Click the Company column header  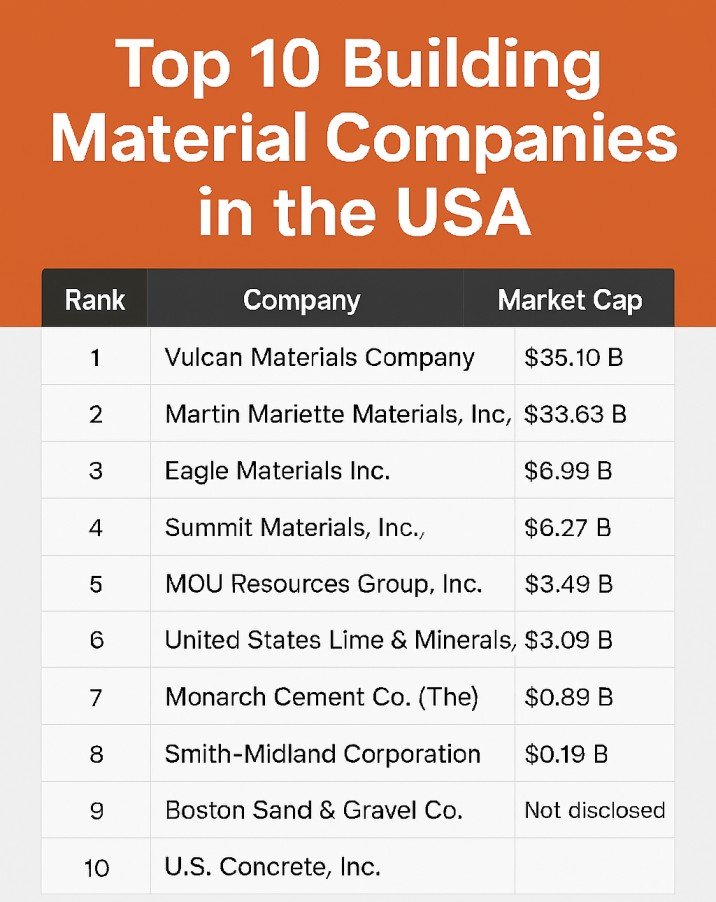point(302,300)
